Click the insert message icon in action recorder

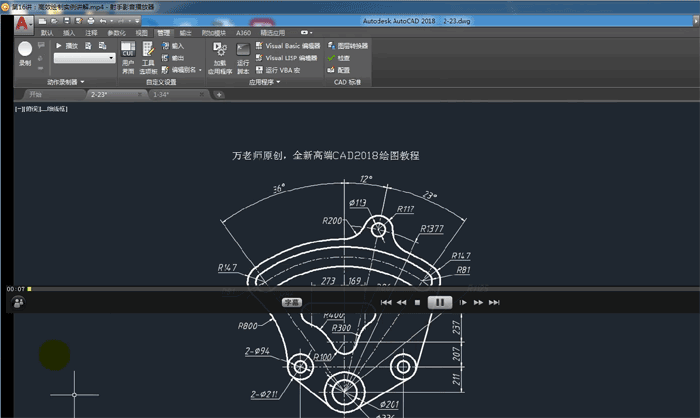pos(41,45)
